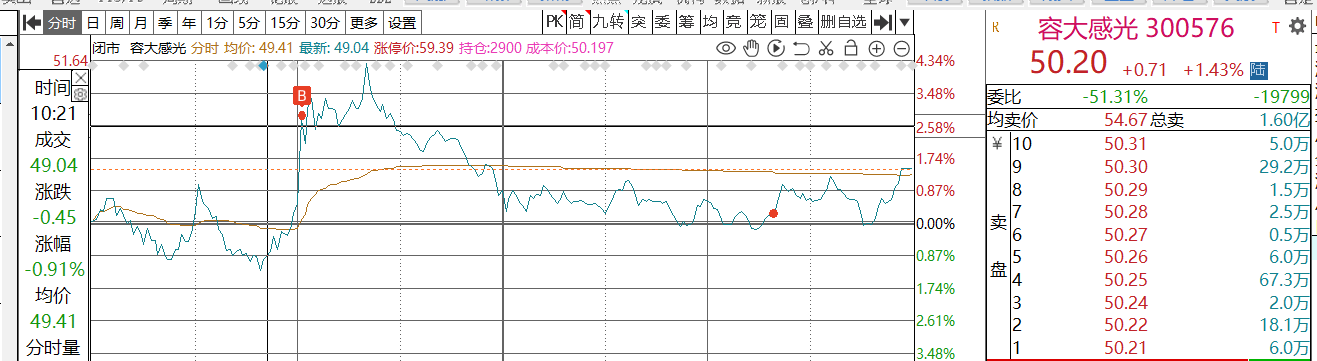Image resolution: width=1317 pixels, height=361 pixels.
Task: Click the 设置 settings button
Action: pyautogui.click(x=402, y=22)
